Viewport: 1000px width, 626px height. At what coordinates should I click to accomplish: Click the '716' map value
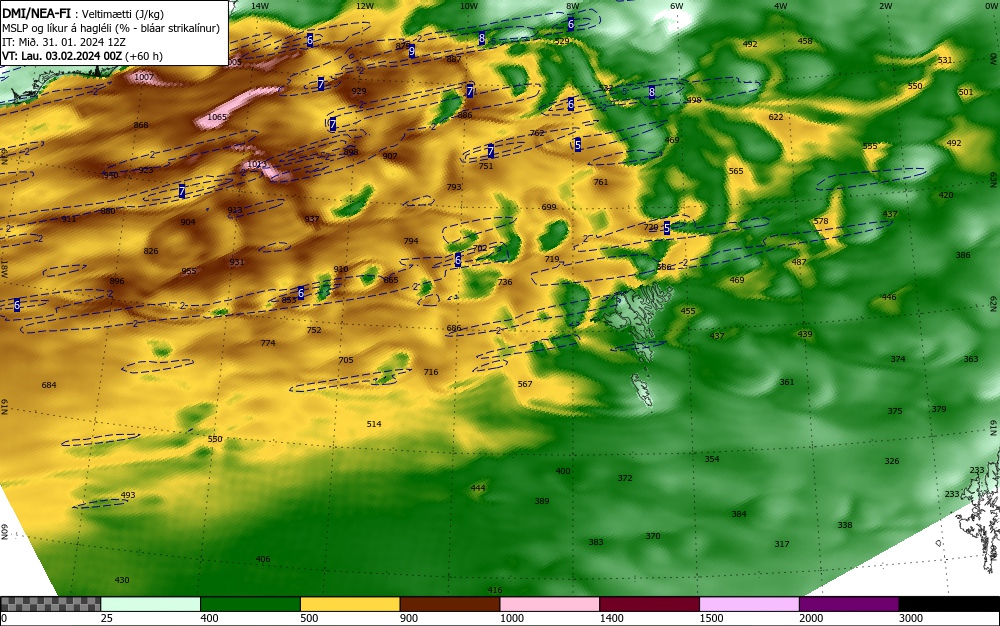pos(431,372)
